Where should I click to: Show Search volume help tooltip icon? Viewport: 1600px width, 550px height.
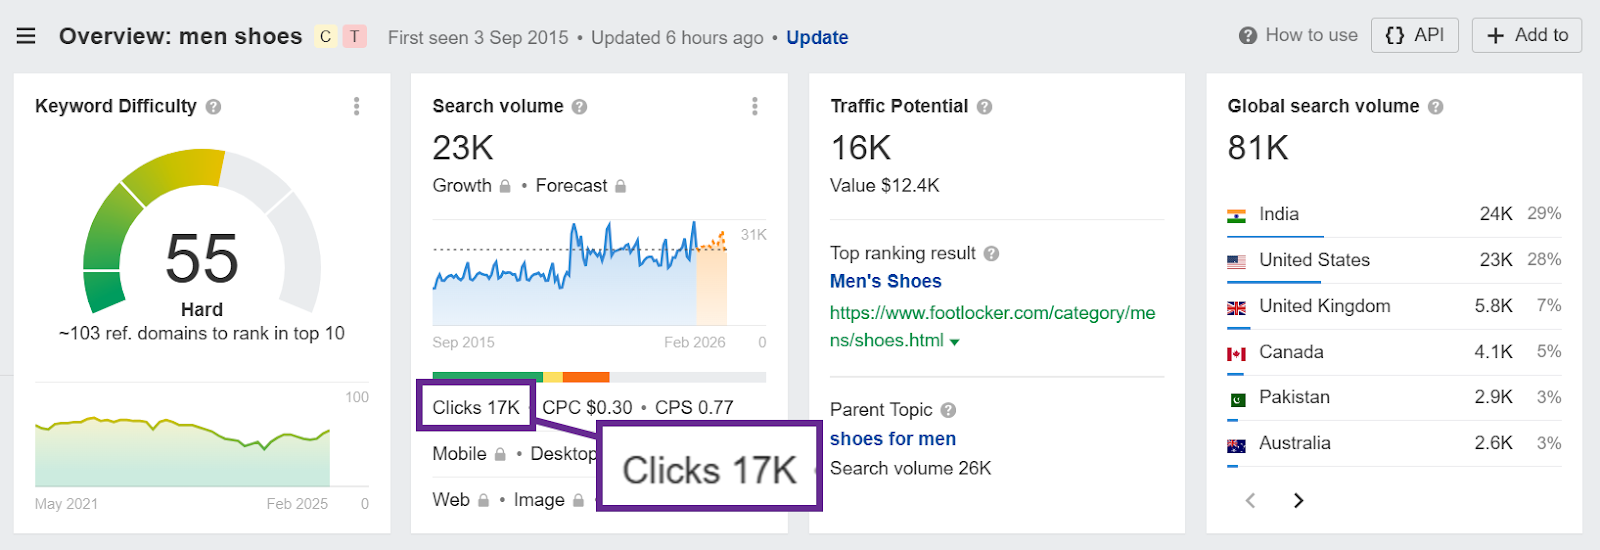[x=579, y=107]
